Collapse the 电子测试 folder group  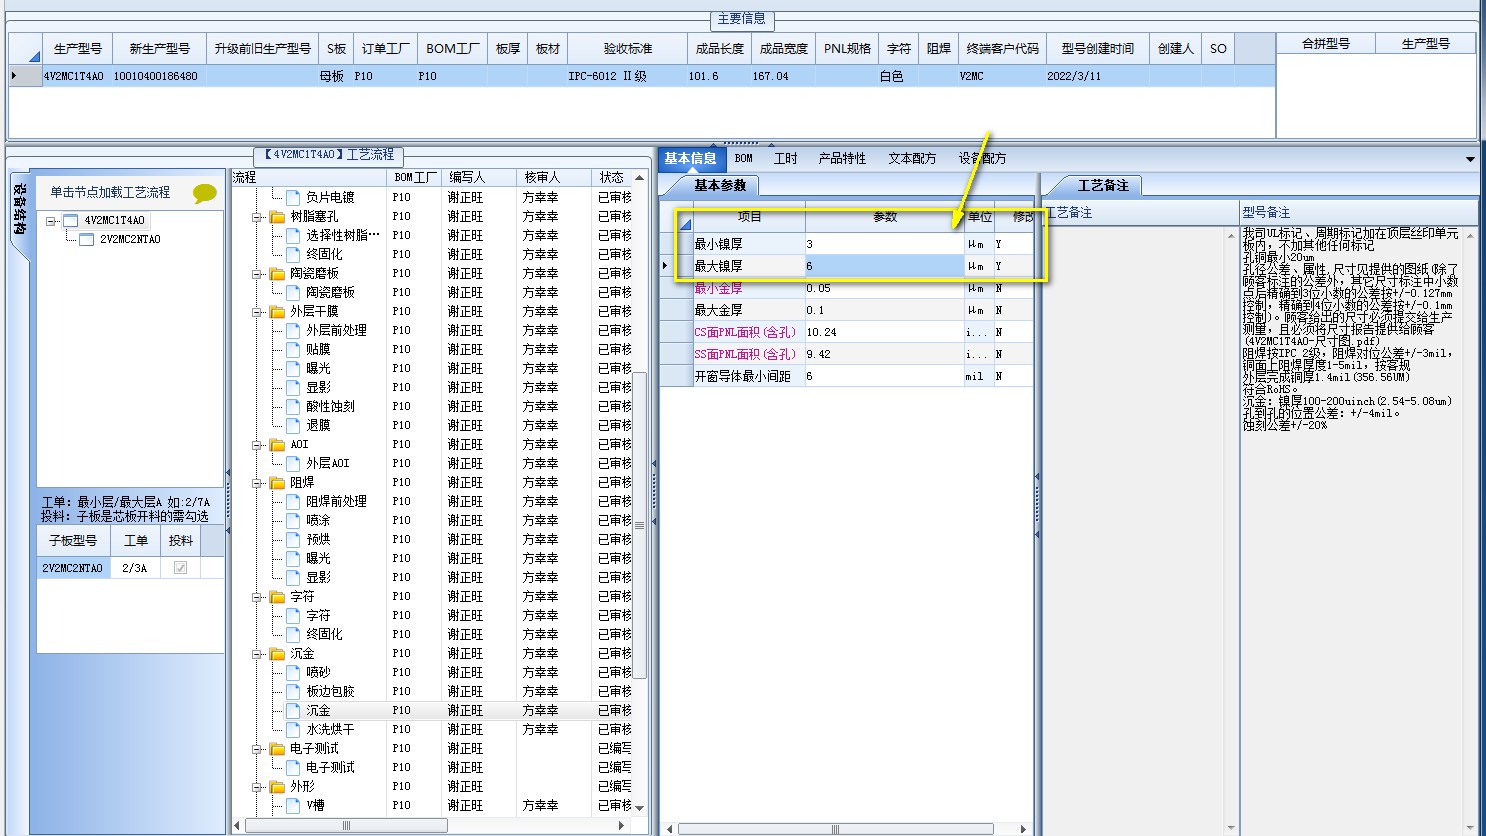pos(258,748)
